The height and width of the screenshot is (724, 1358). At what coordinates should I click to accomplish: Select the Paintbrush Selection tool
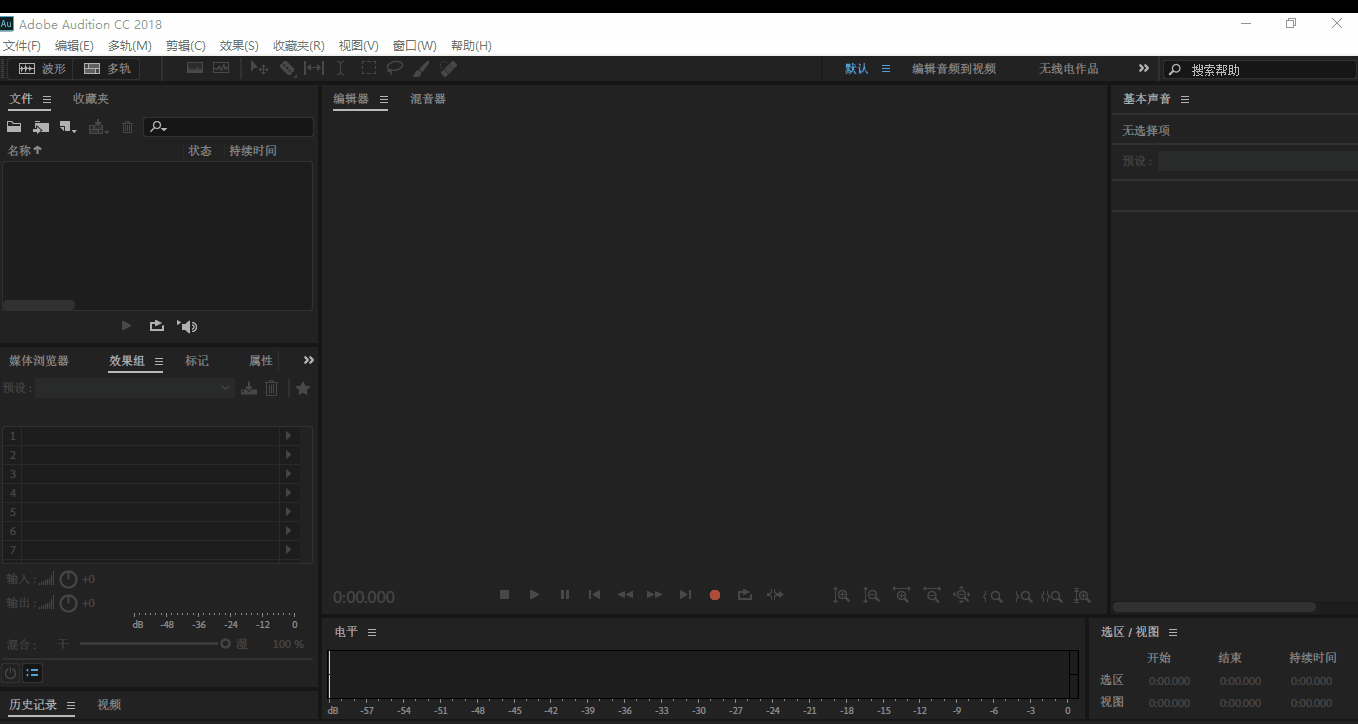coord(422,68)
